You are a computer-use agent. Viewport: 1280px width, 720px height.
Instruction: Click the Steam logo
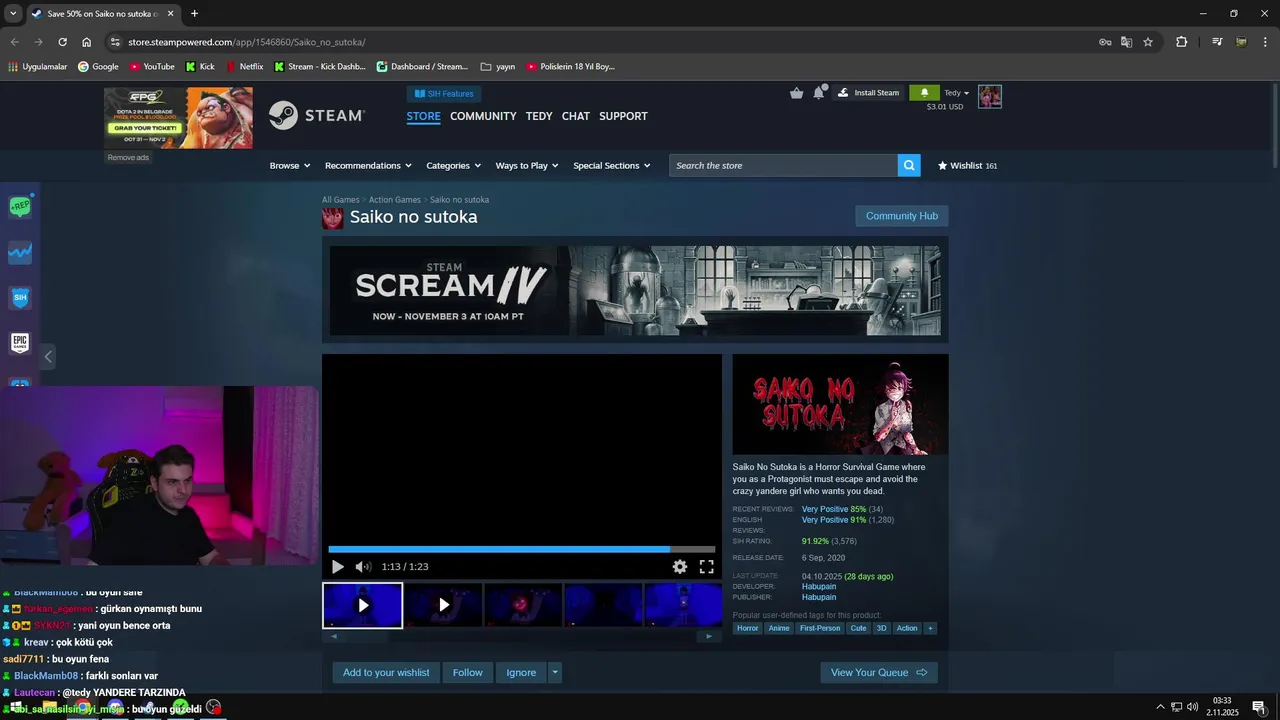tap(317, 116)
